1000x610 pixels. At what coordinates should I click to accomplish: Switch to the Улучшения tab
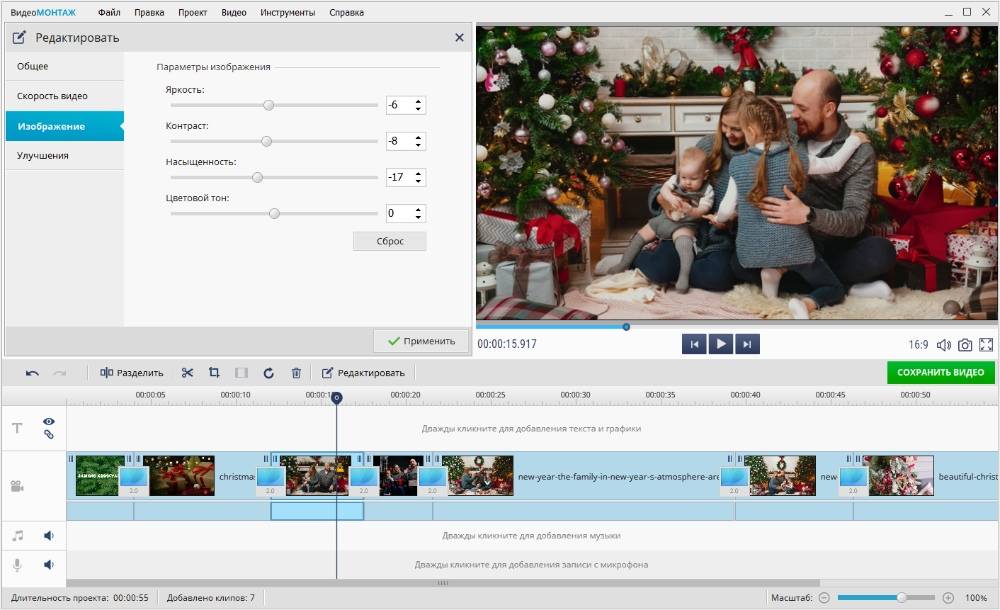[x=43, y=156]
